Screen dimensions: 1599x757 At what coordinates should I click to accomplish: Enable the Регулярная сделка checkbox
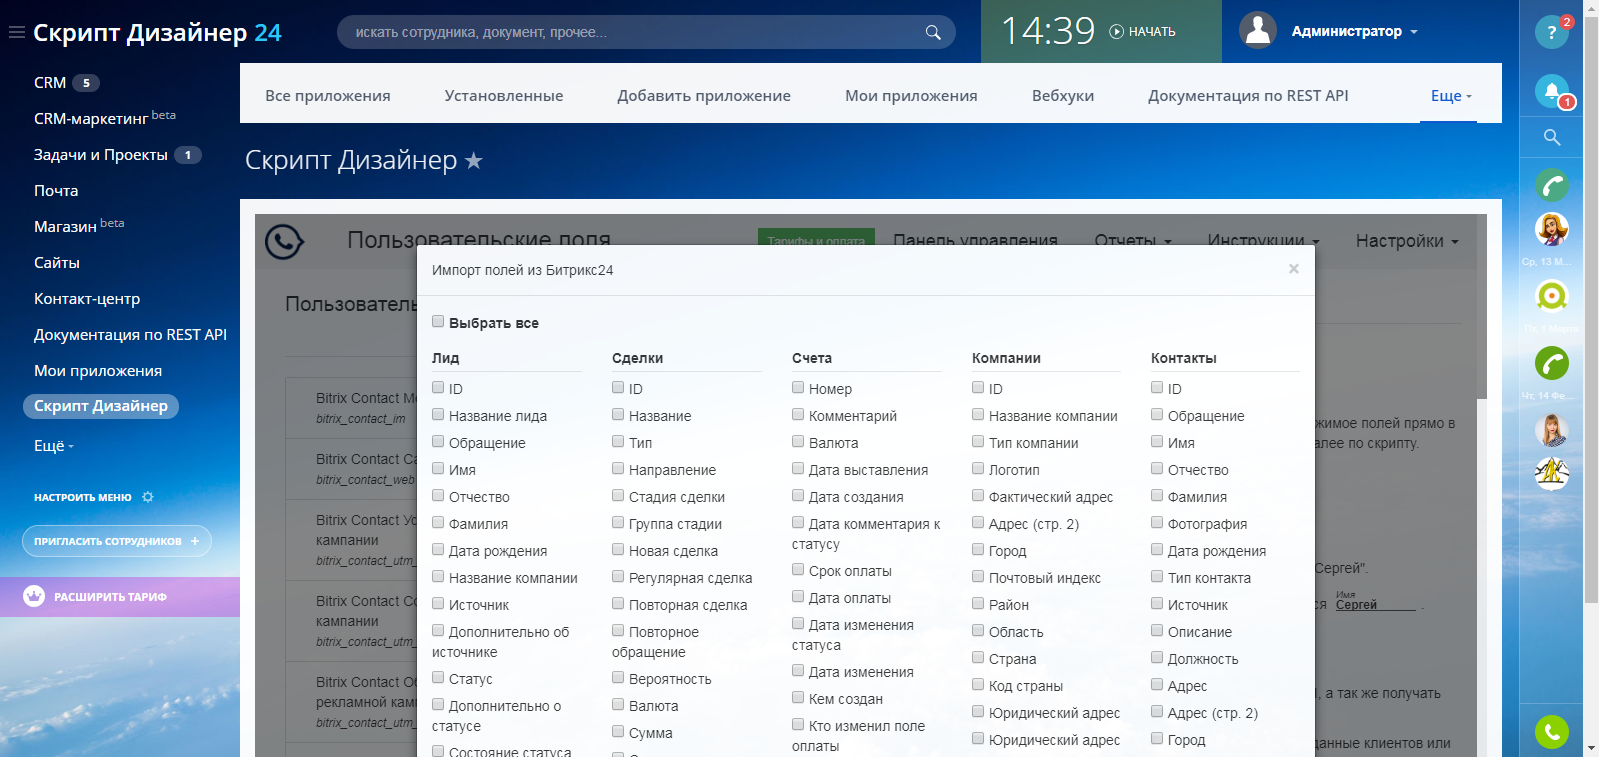[618, 576]
